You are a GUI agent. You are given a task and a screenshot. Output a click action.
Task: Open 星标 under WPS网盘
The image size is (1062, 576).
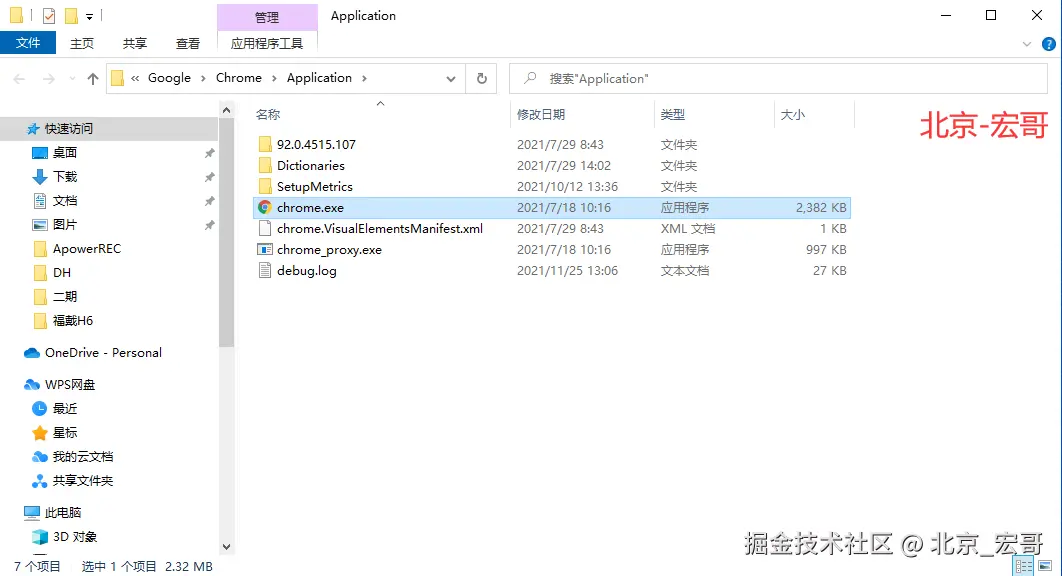(65, 432)
